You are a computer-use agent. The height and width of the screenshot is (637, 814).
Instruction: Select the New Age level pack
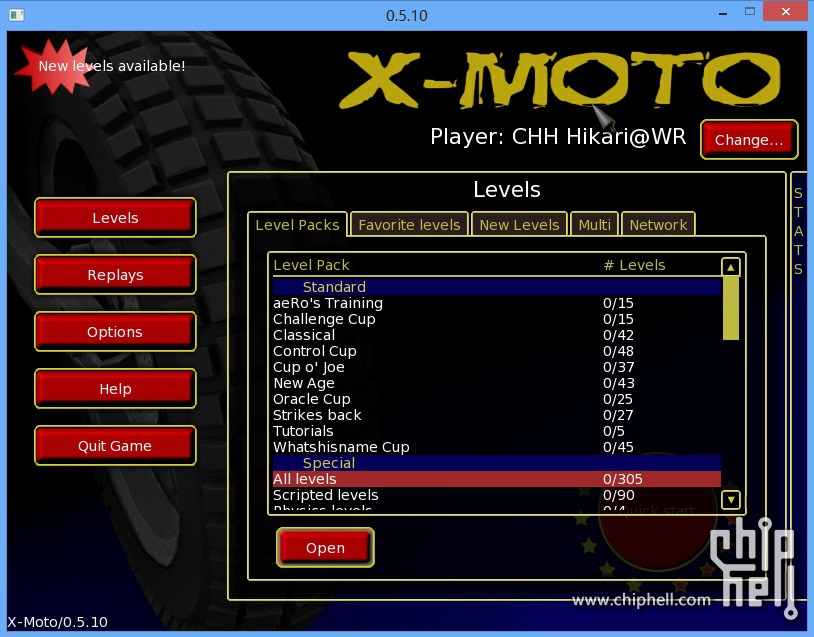tap(497, 383)
